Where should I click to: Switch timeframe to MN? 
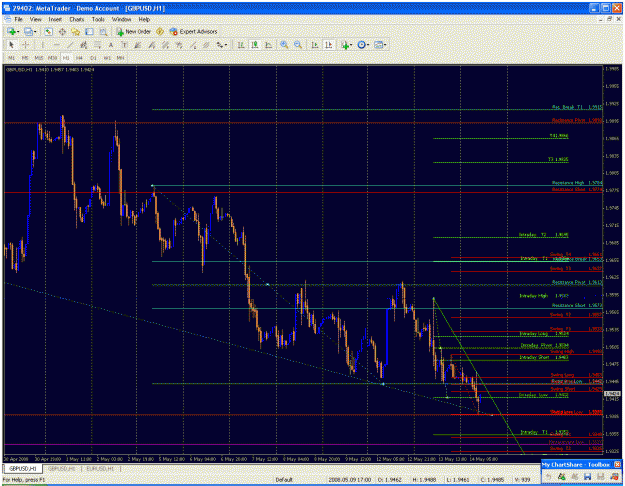(x=120, y=58)
